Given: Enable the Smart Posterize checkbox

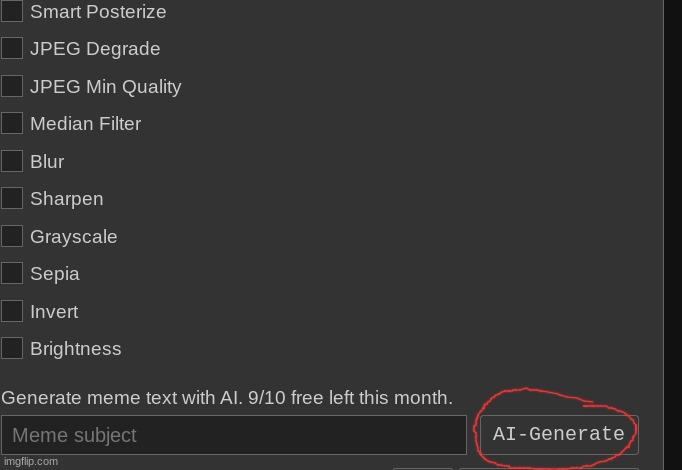Looking at the screenshot, I should pyautogui.click(x=12, y=10).
